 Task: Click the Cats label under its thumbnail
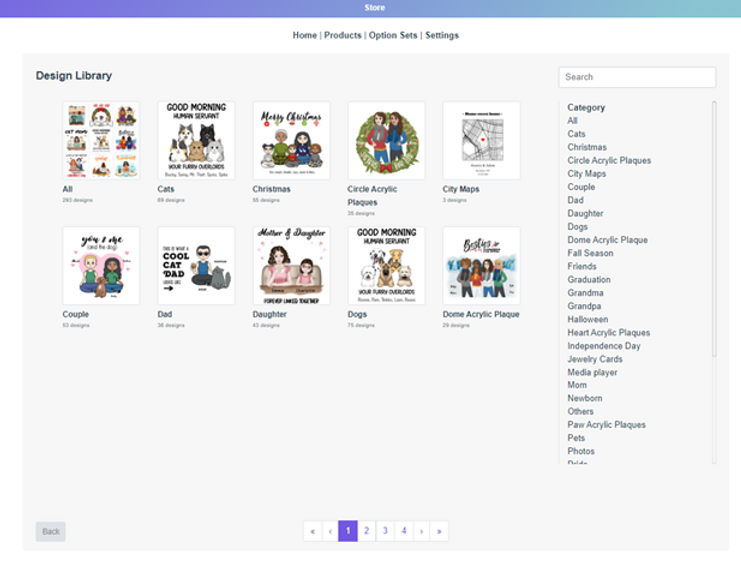(x=166, y=189)
